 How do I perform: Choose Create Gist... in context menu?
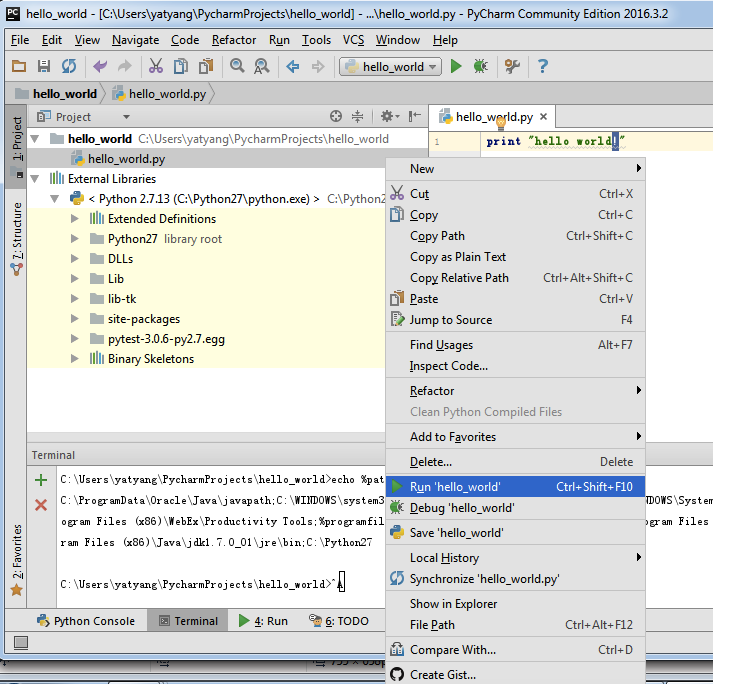[515, 675]
